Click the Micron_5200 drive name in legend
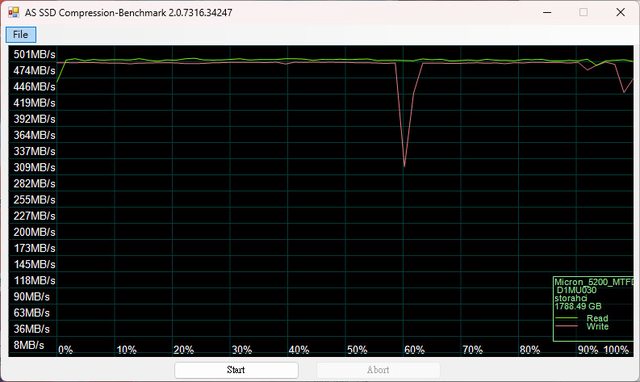640x382 pixels. pyautogui.click(x=594, y=282)
